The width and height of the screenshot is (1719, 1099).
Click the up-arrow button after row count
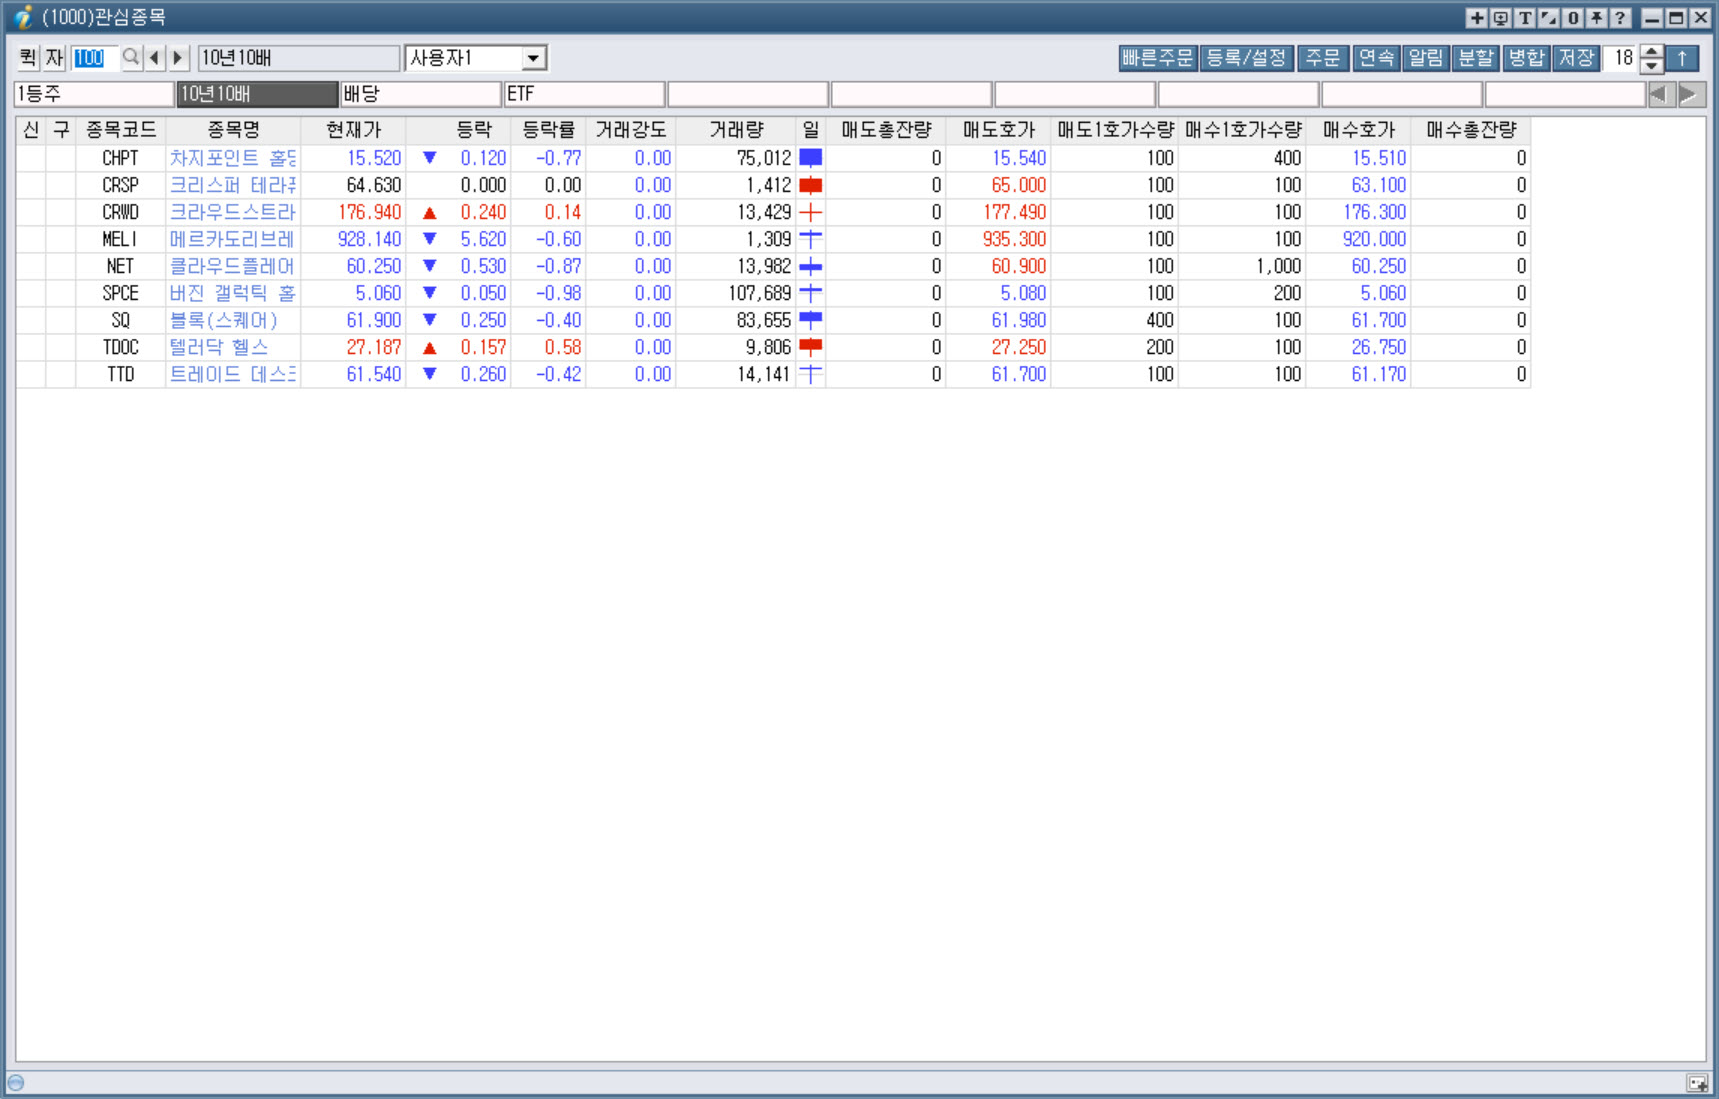(1683, 58)
